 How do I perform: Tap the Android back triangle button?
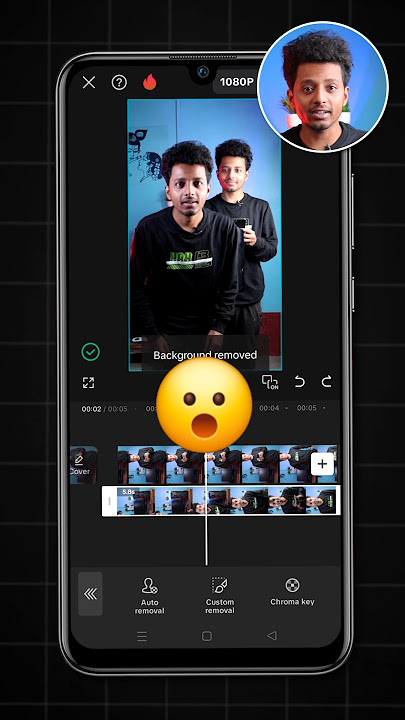click(x=272, y=636)
